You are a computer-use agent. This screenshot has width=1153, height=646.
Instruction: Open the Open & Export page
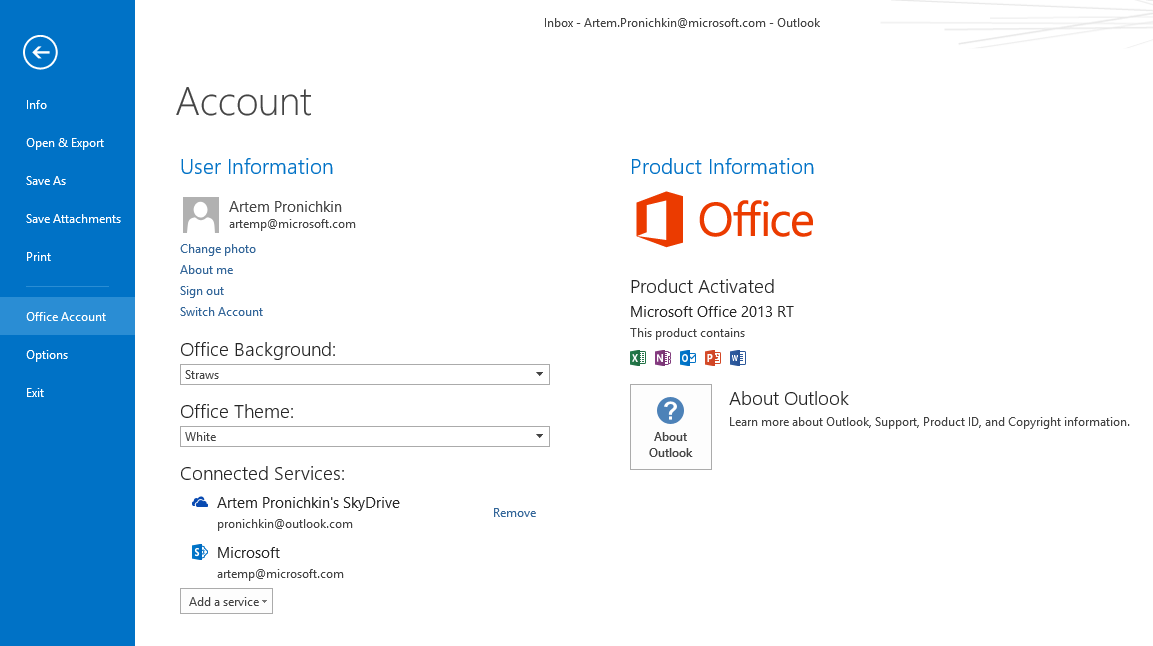(65, 143)
